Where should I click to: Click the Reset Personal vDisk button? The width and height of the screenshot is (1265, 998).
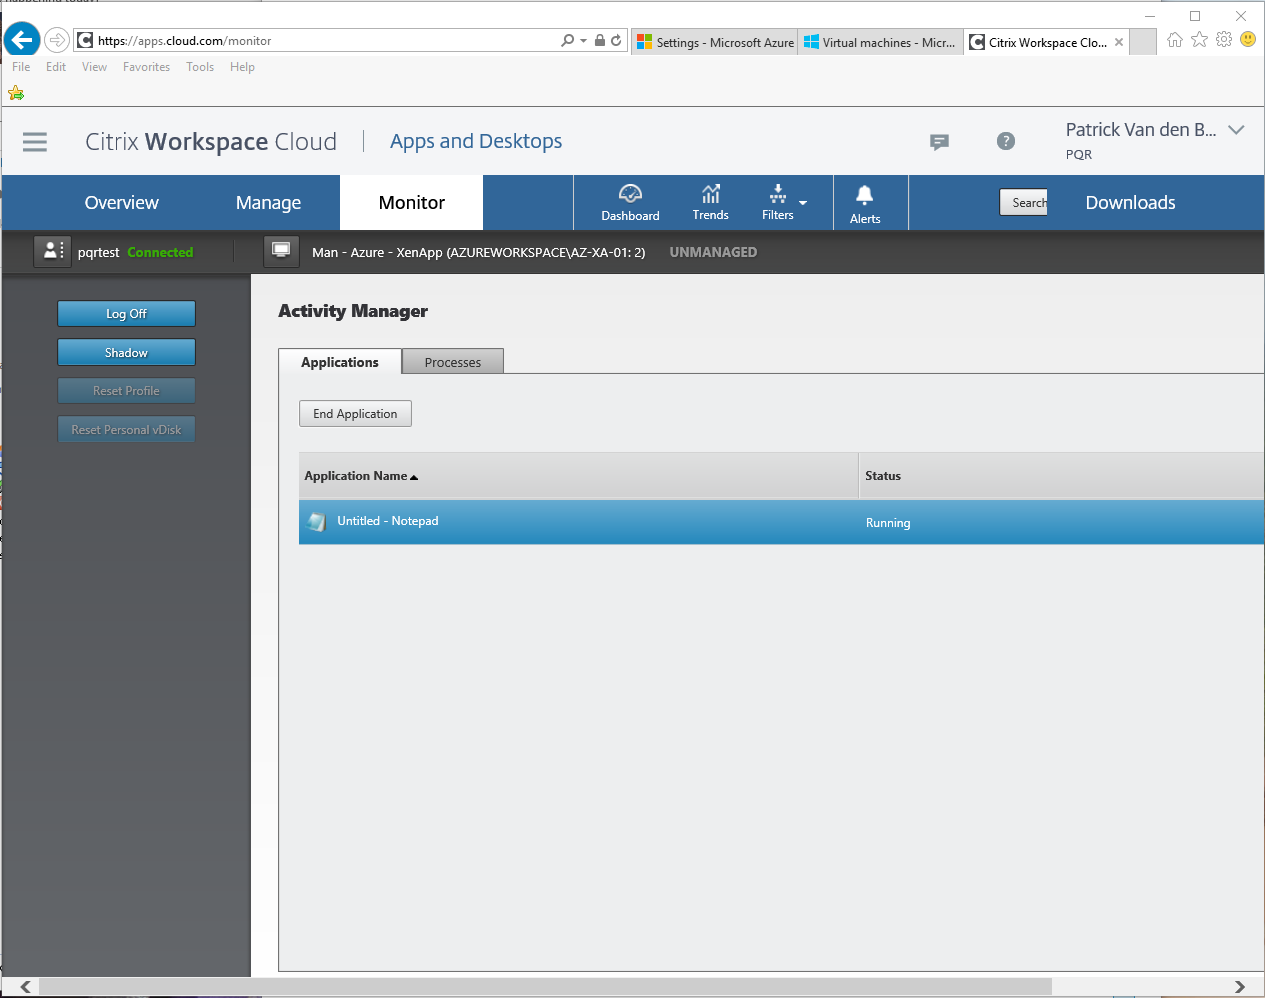126,430
